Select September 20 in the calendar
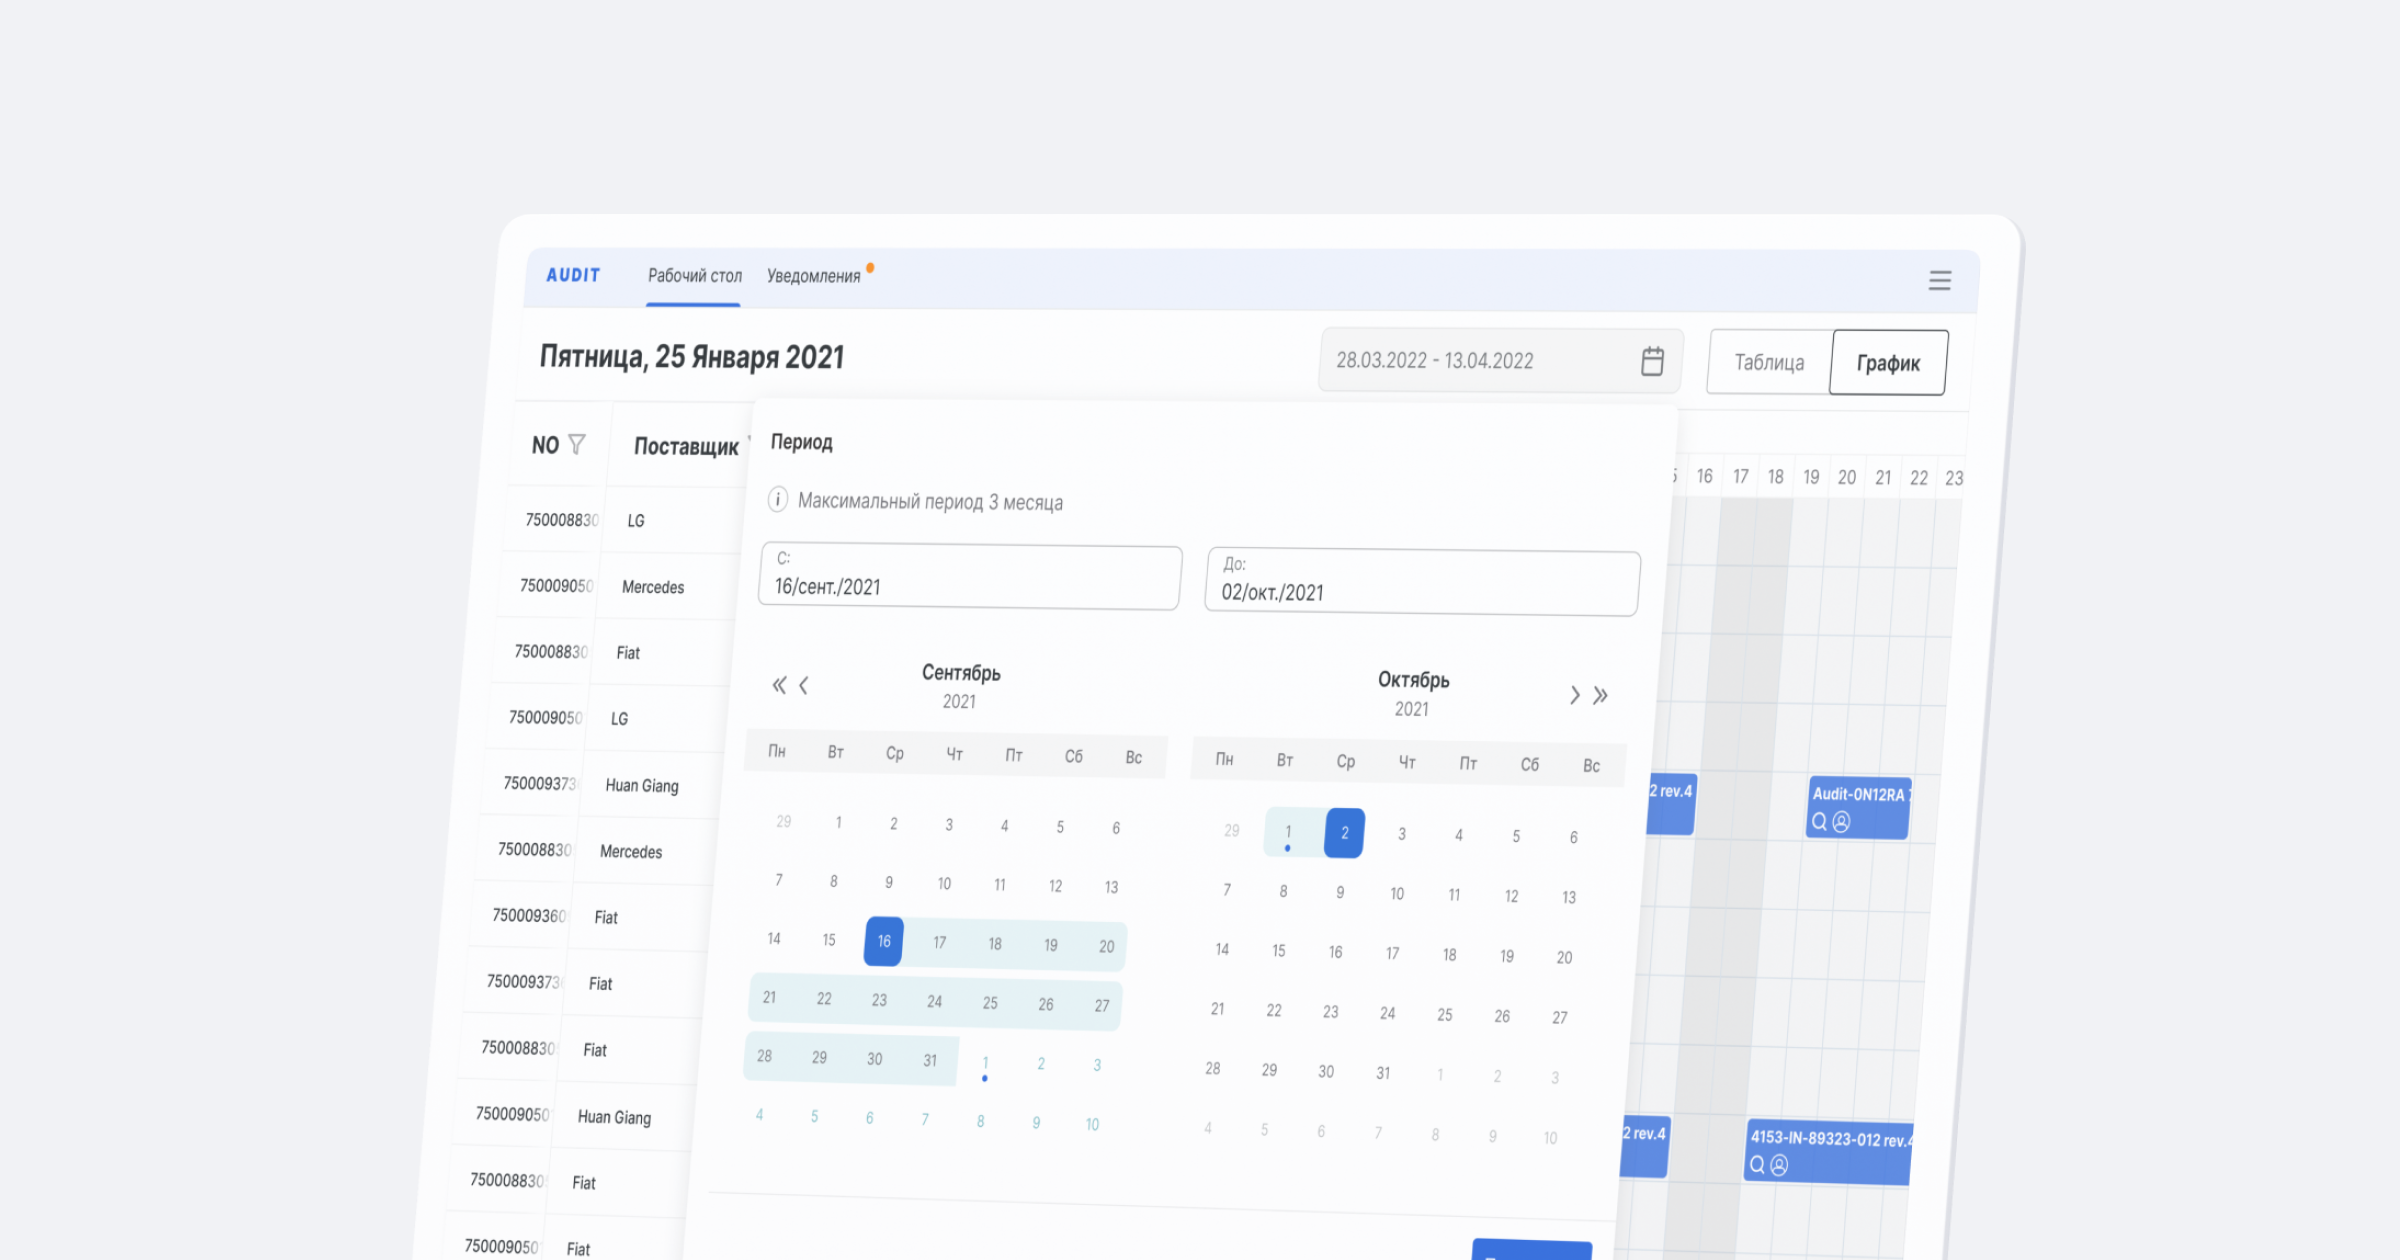This screenshot has width=2400, height=1260. [x=1106, y=946]
